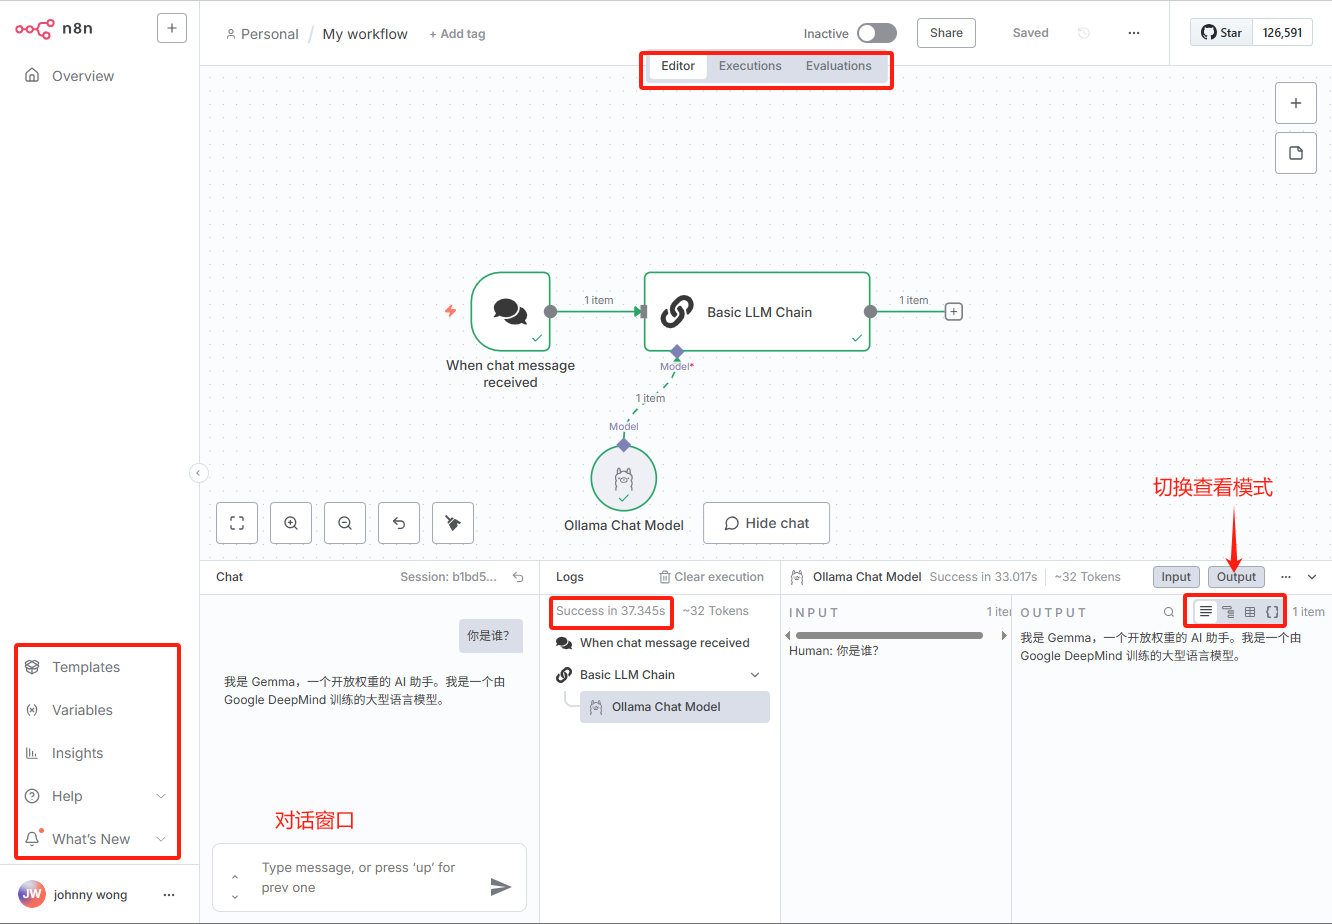This screenshot has width=1332, height=924.
Task: Click the input panel horizontal scrollbar
Action: click(889, 636)
